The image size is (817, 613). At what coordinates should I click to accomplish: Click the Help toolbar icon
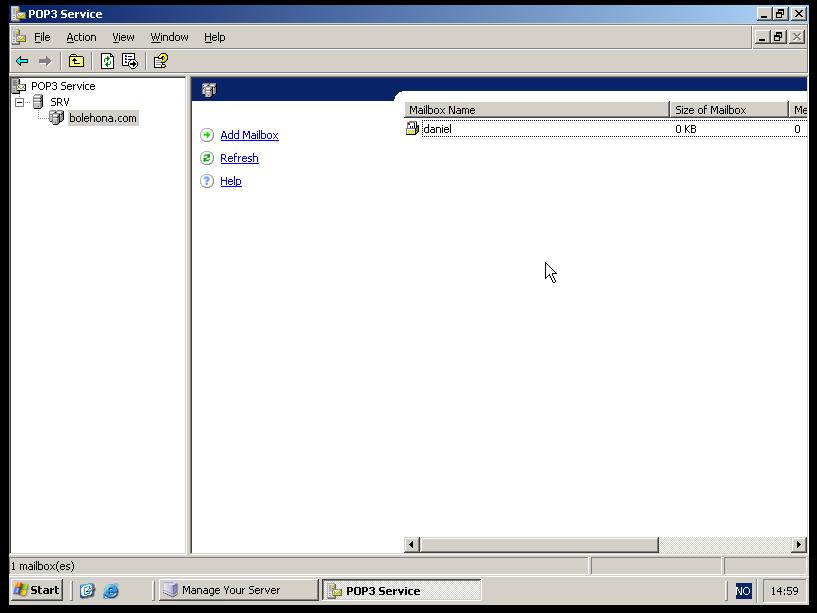click(x=160, y=61)
